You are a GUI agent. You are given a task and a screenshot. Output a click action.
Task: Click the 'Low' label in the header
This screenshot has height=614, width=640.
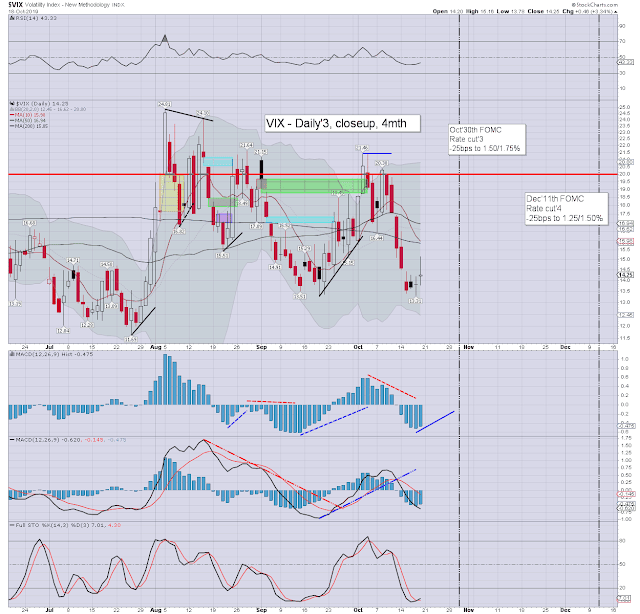pos(502,11)
